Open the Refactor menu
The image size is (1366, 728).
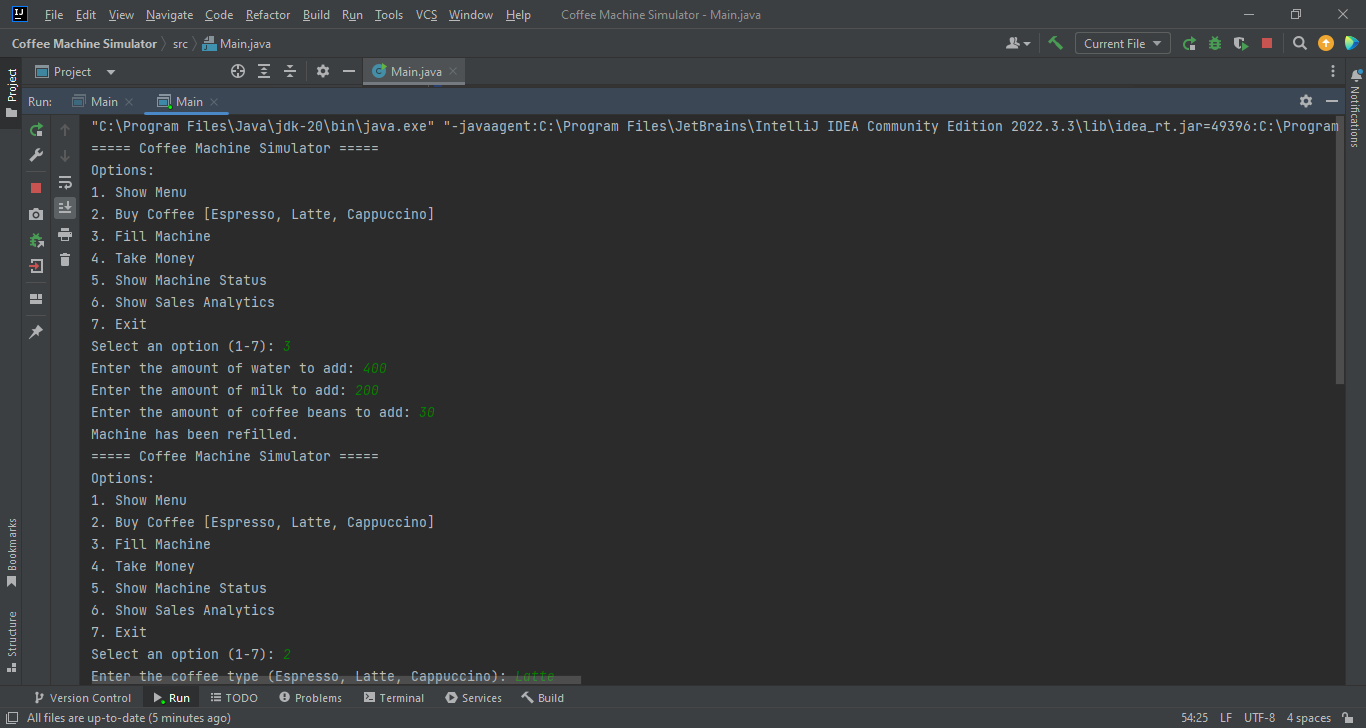tap(267, 14)
